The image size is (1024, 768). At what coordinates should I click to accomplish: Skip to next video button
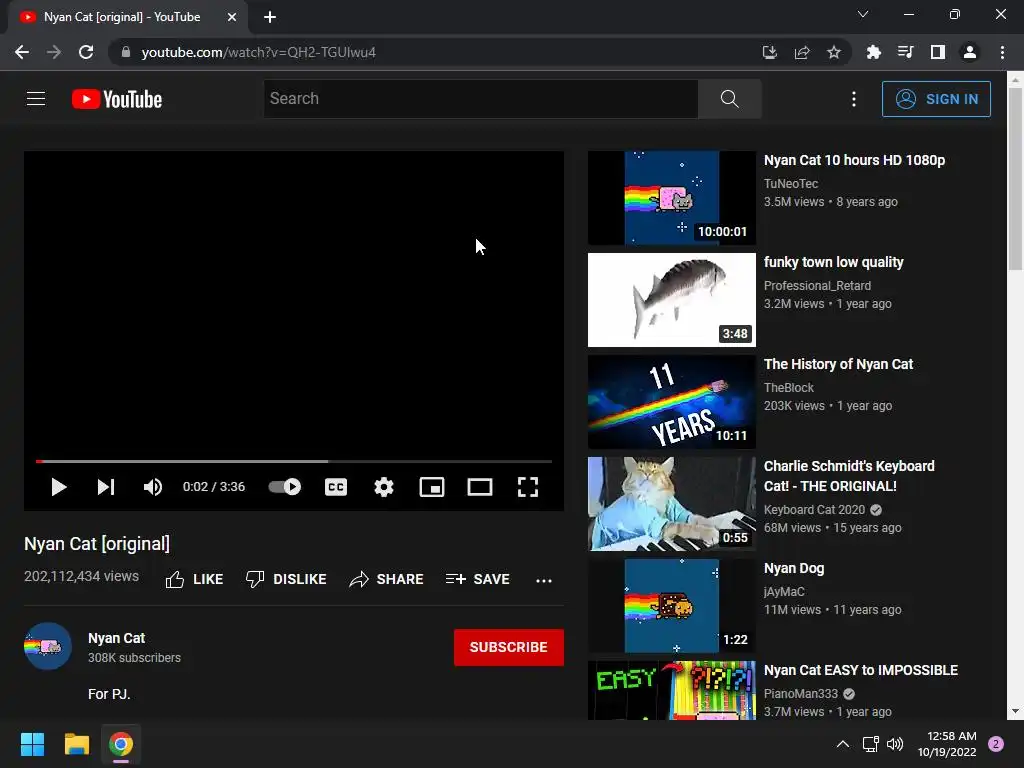pyautogui.click(x=106, y=487)
